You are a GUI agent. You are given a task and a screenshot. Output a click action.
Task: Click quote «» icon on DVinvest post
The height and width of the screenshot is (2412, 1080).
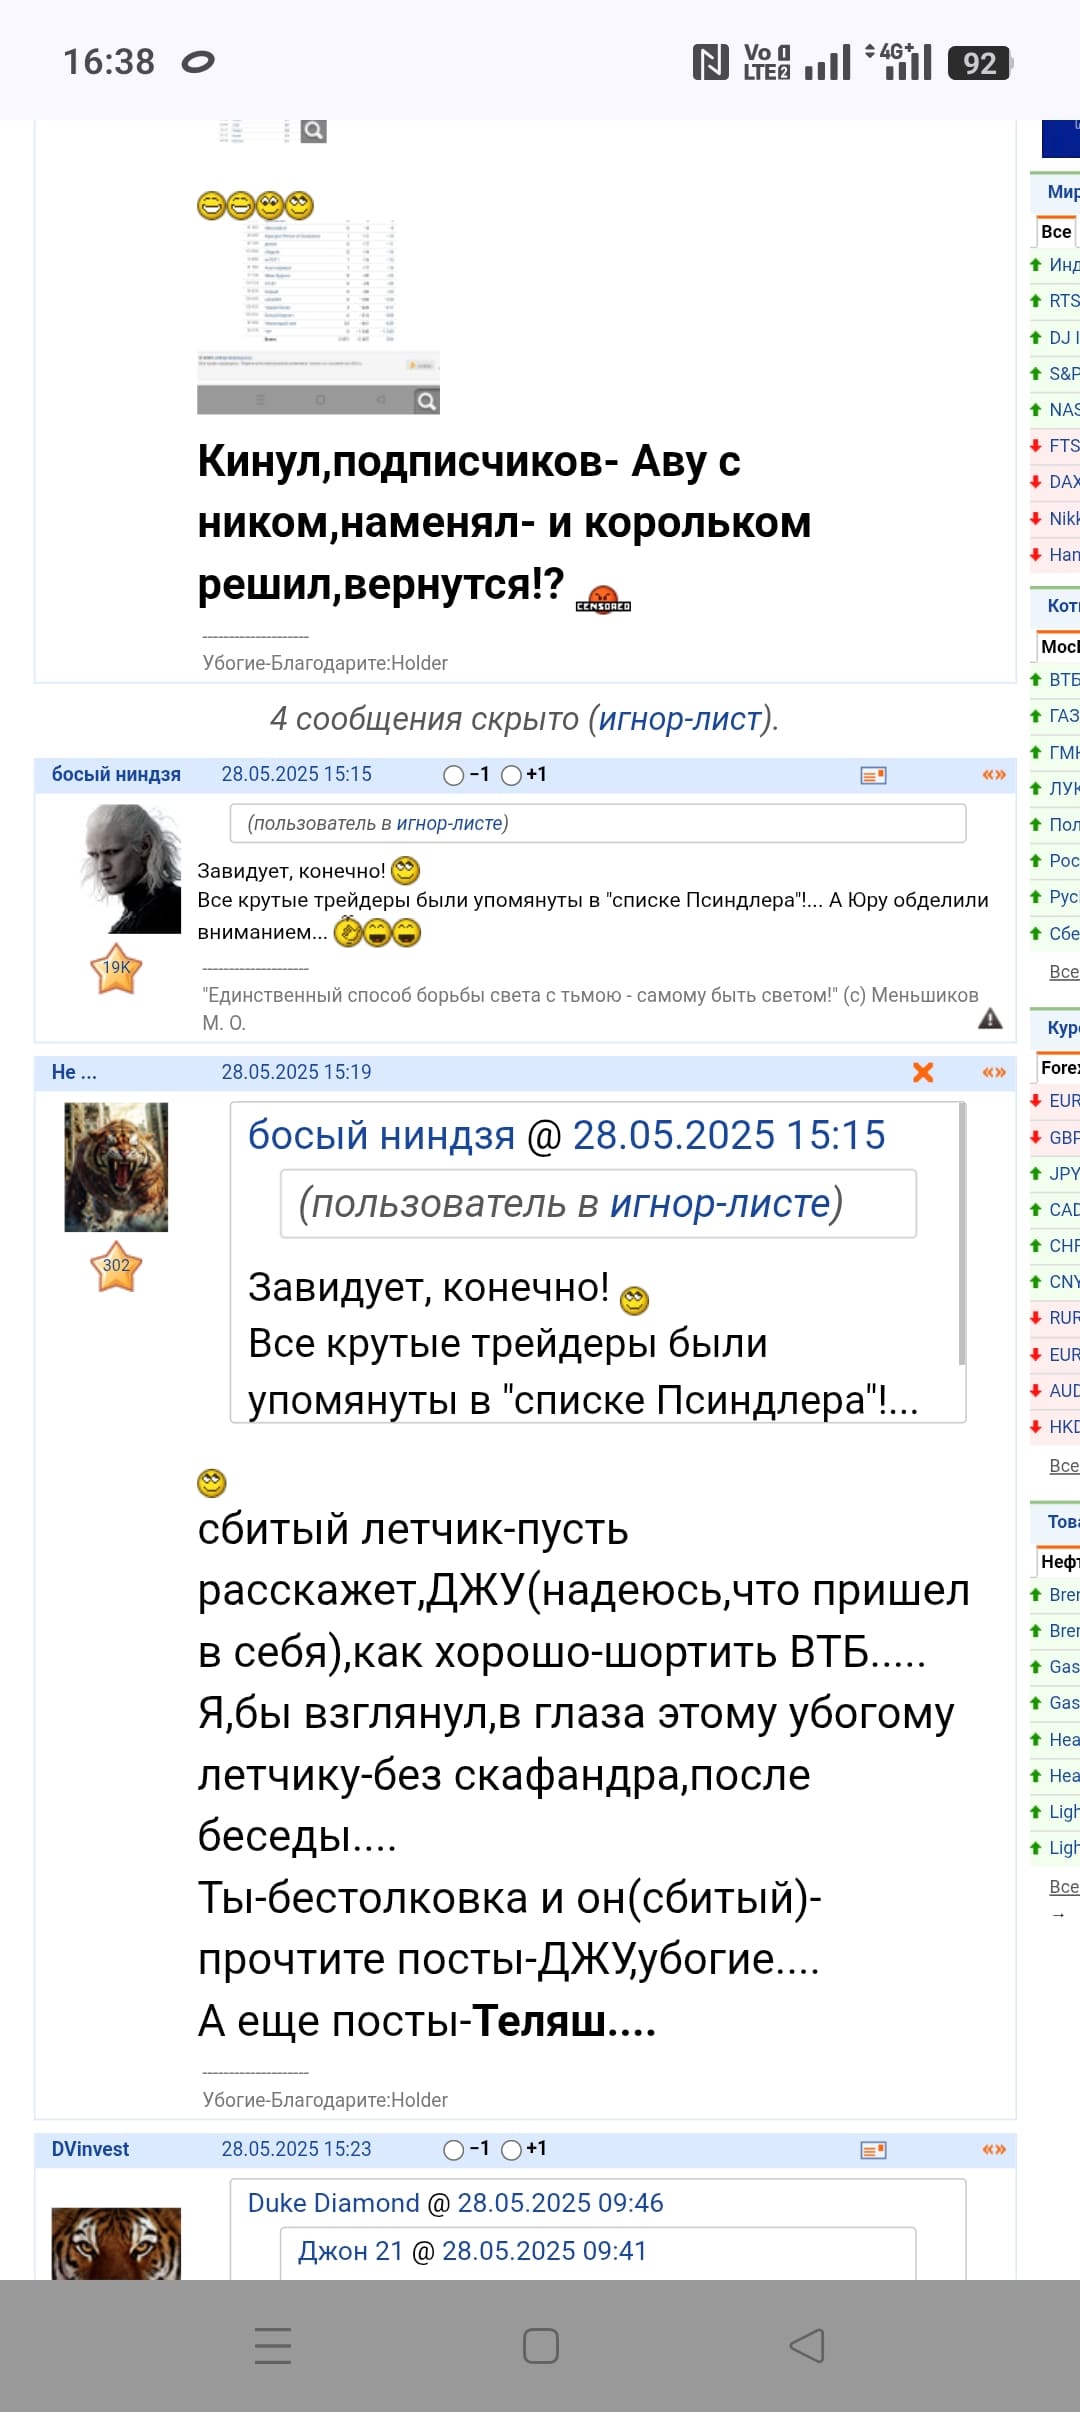994,2149
